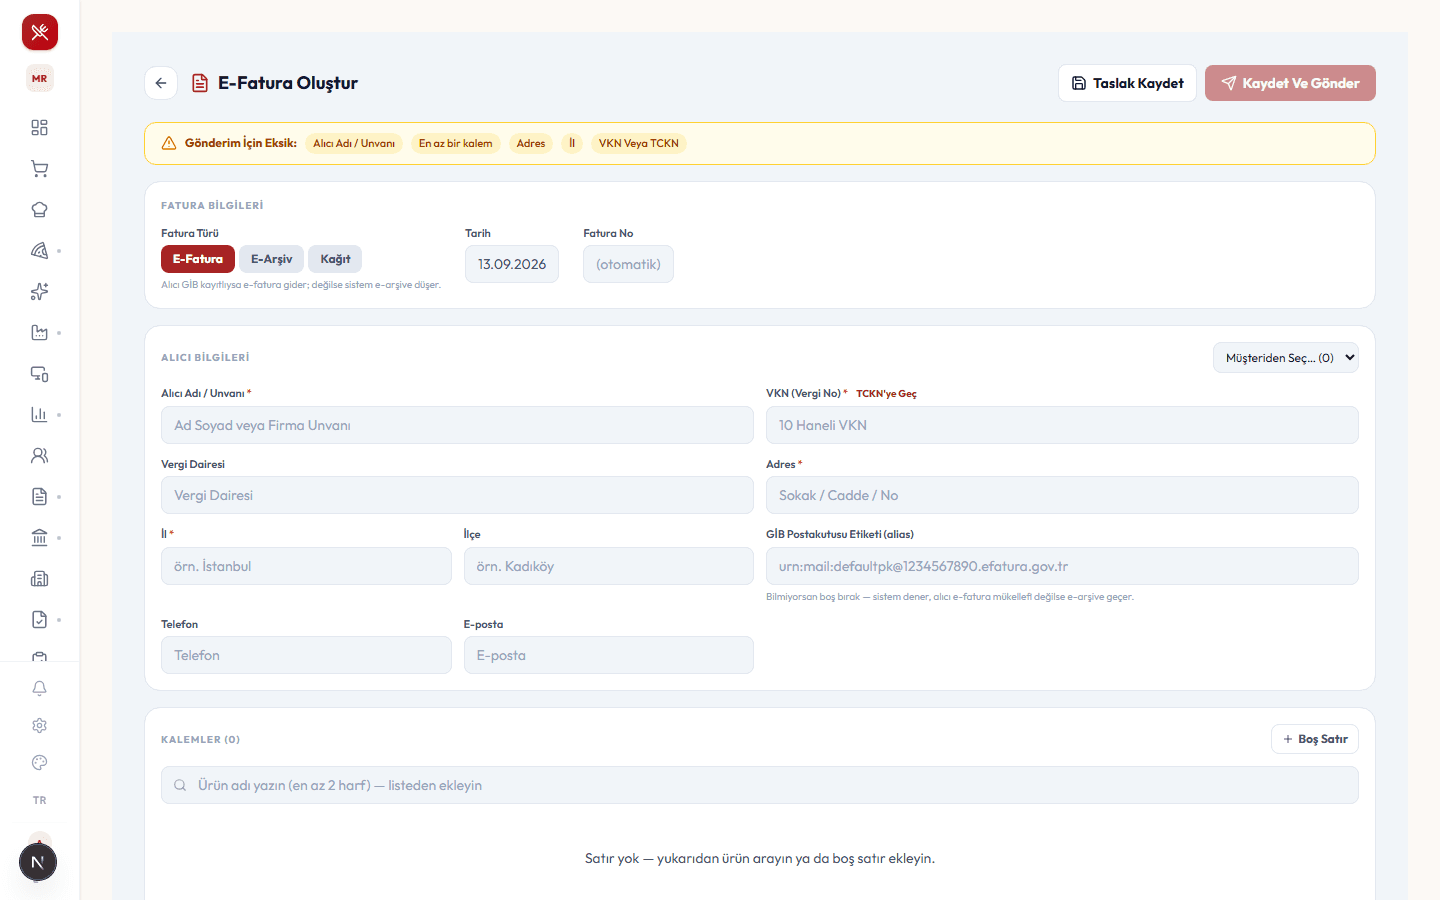Click Taslak Kaydet button

pyautogui.click(x=1127, y=83)
